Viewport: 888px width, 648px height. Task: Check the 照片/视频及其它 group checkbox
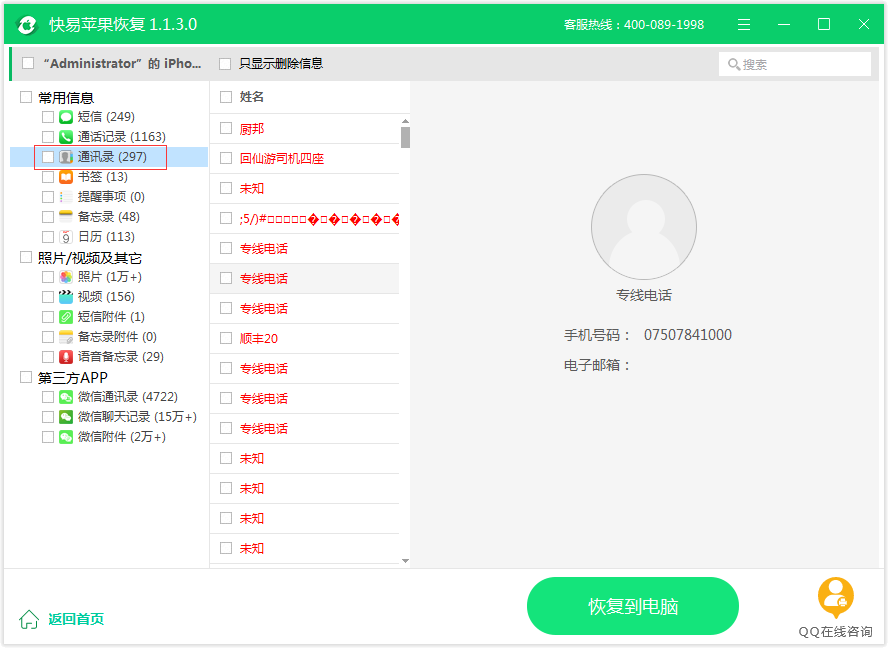(x=26, y=258)
